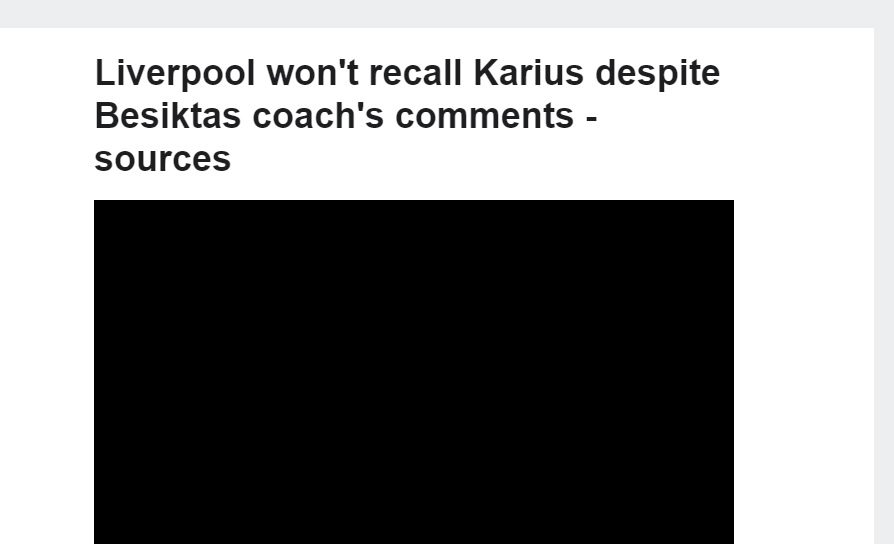The image size is (894, 544).
Task: Click the word "coach's" in the headline
Action: click(318, 116)
